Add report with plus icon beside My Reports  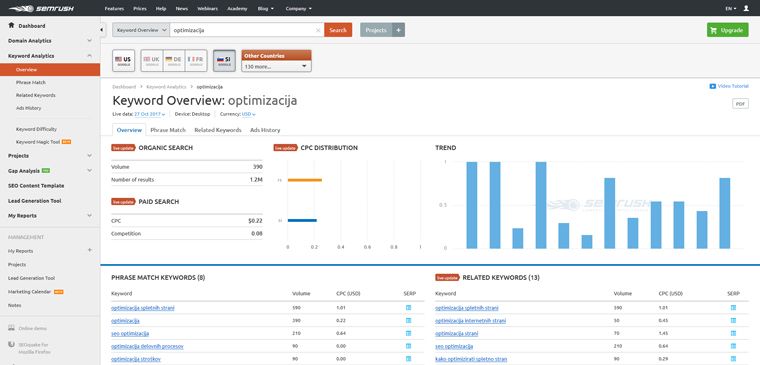pos(89,251)
